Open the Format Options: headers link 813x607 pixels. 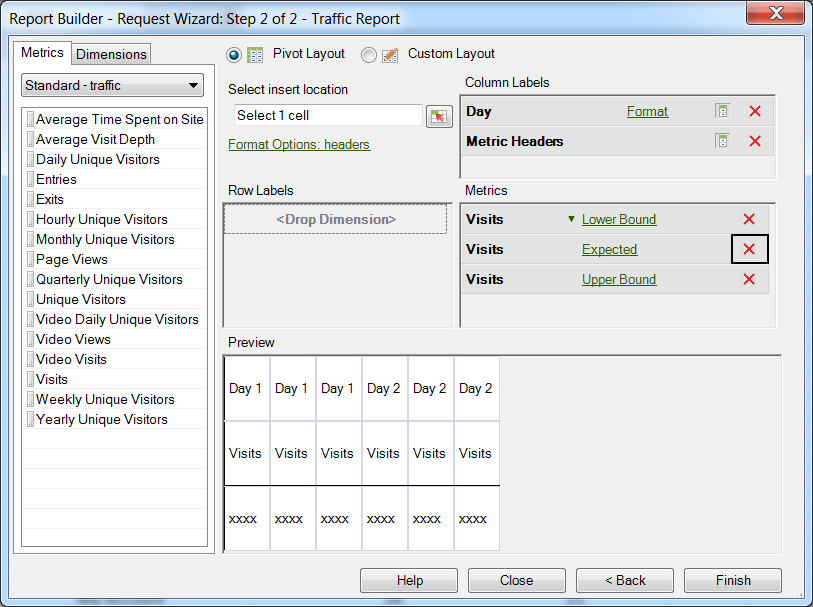pyautogui.click(x=299, y=145)
